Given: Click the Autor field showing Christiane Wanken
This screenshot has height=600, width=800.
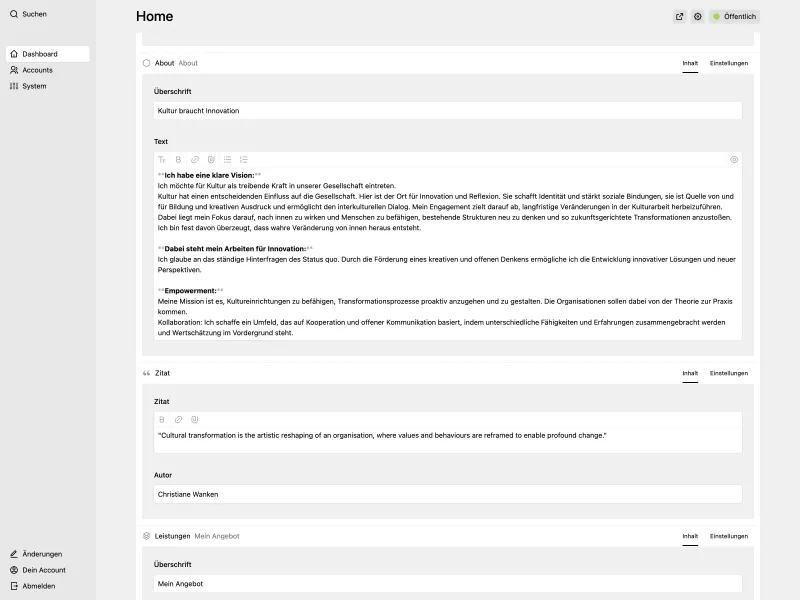Looking at the screenshot, I should [x=444, y=493].
